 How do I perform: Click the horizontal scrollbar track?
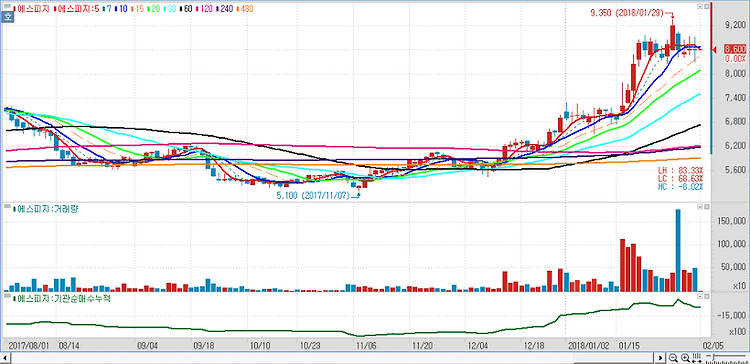point(333,358)
